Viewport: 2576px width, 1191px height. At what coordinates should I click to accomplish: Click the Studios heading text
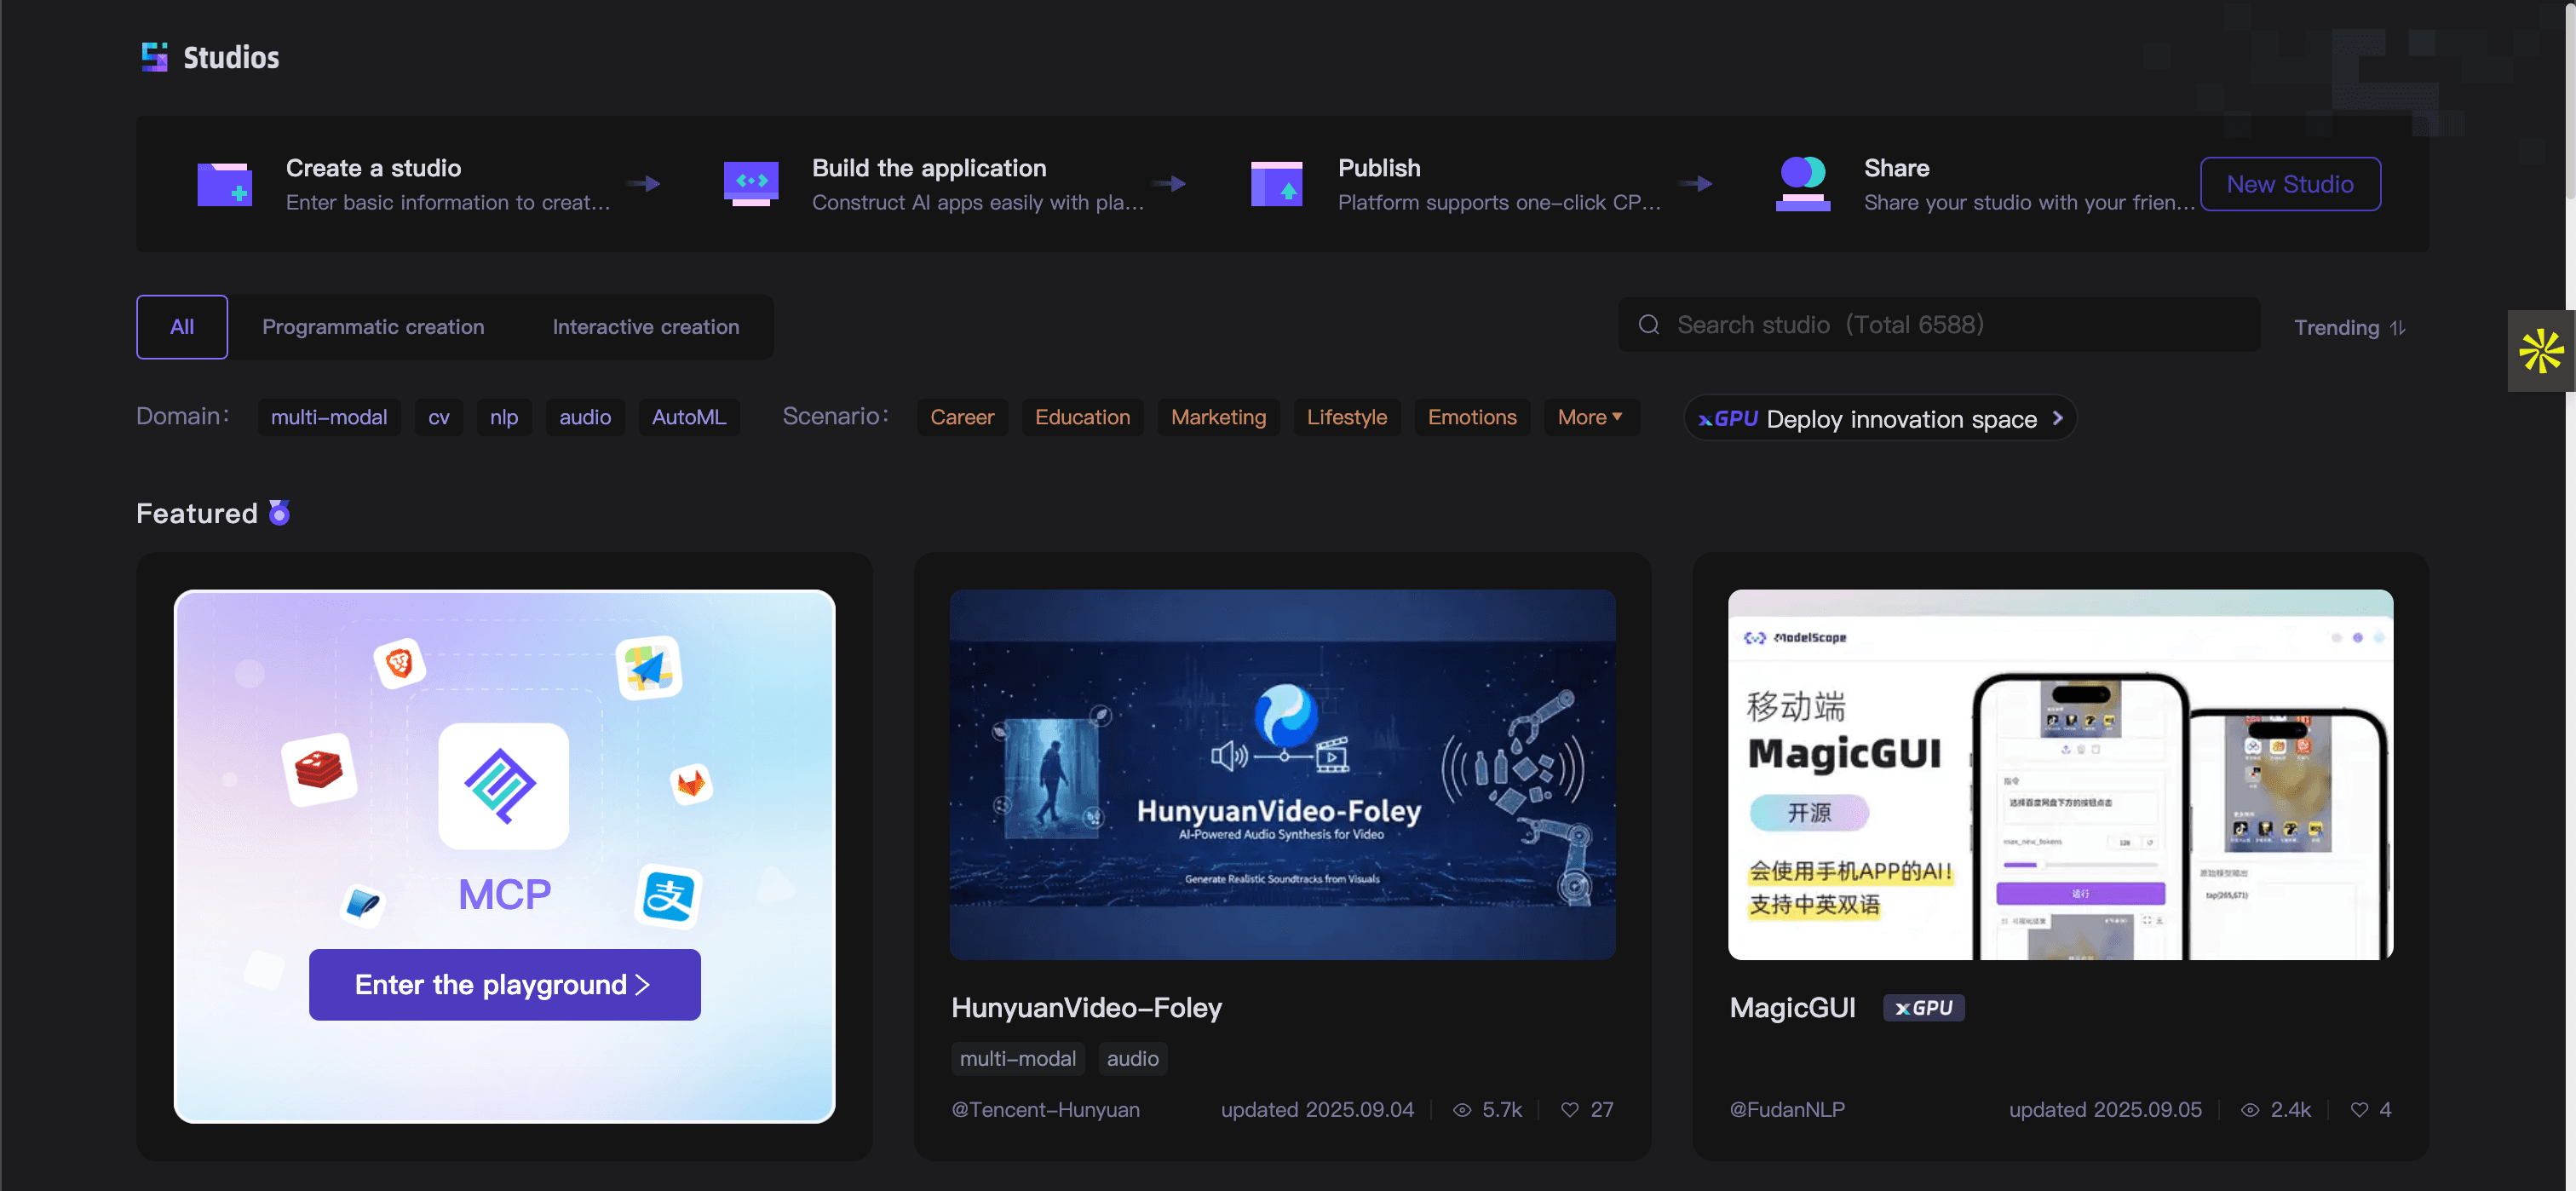(x=231, y=58)
